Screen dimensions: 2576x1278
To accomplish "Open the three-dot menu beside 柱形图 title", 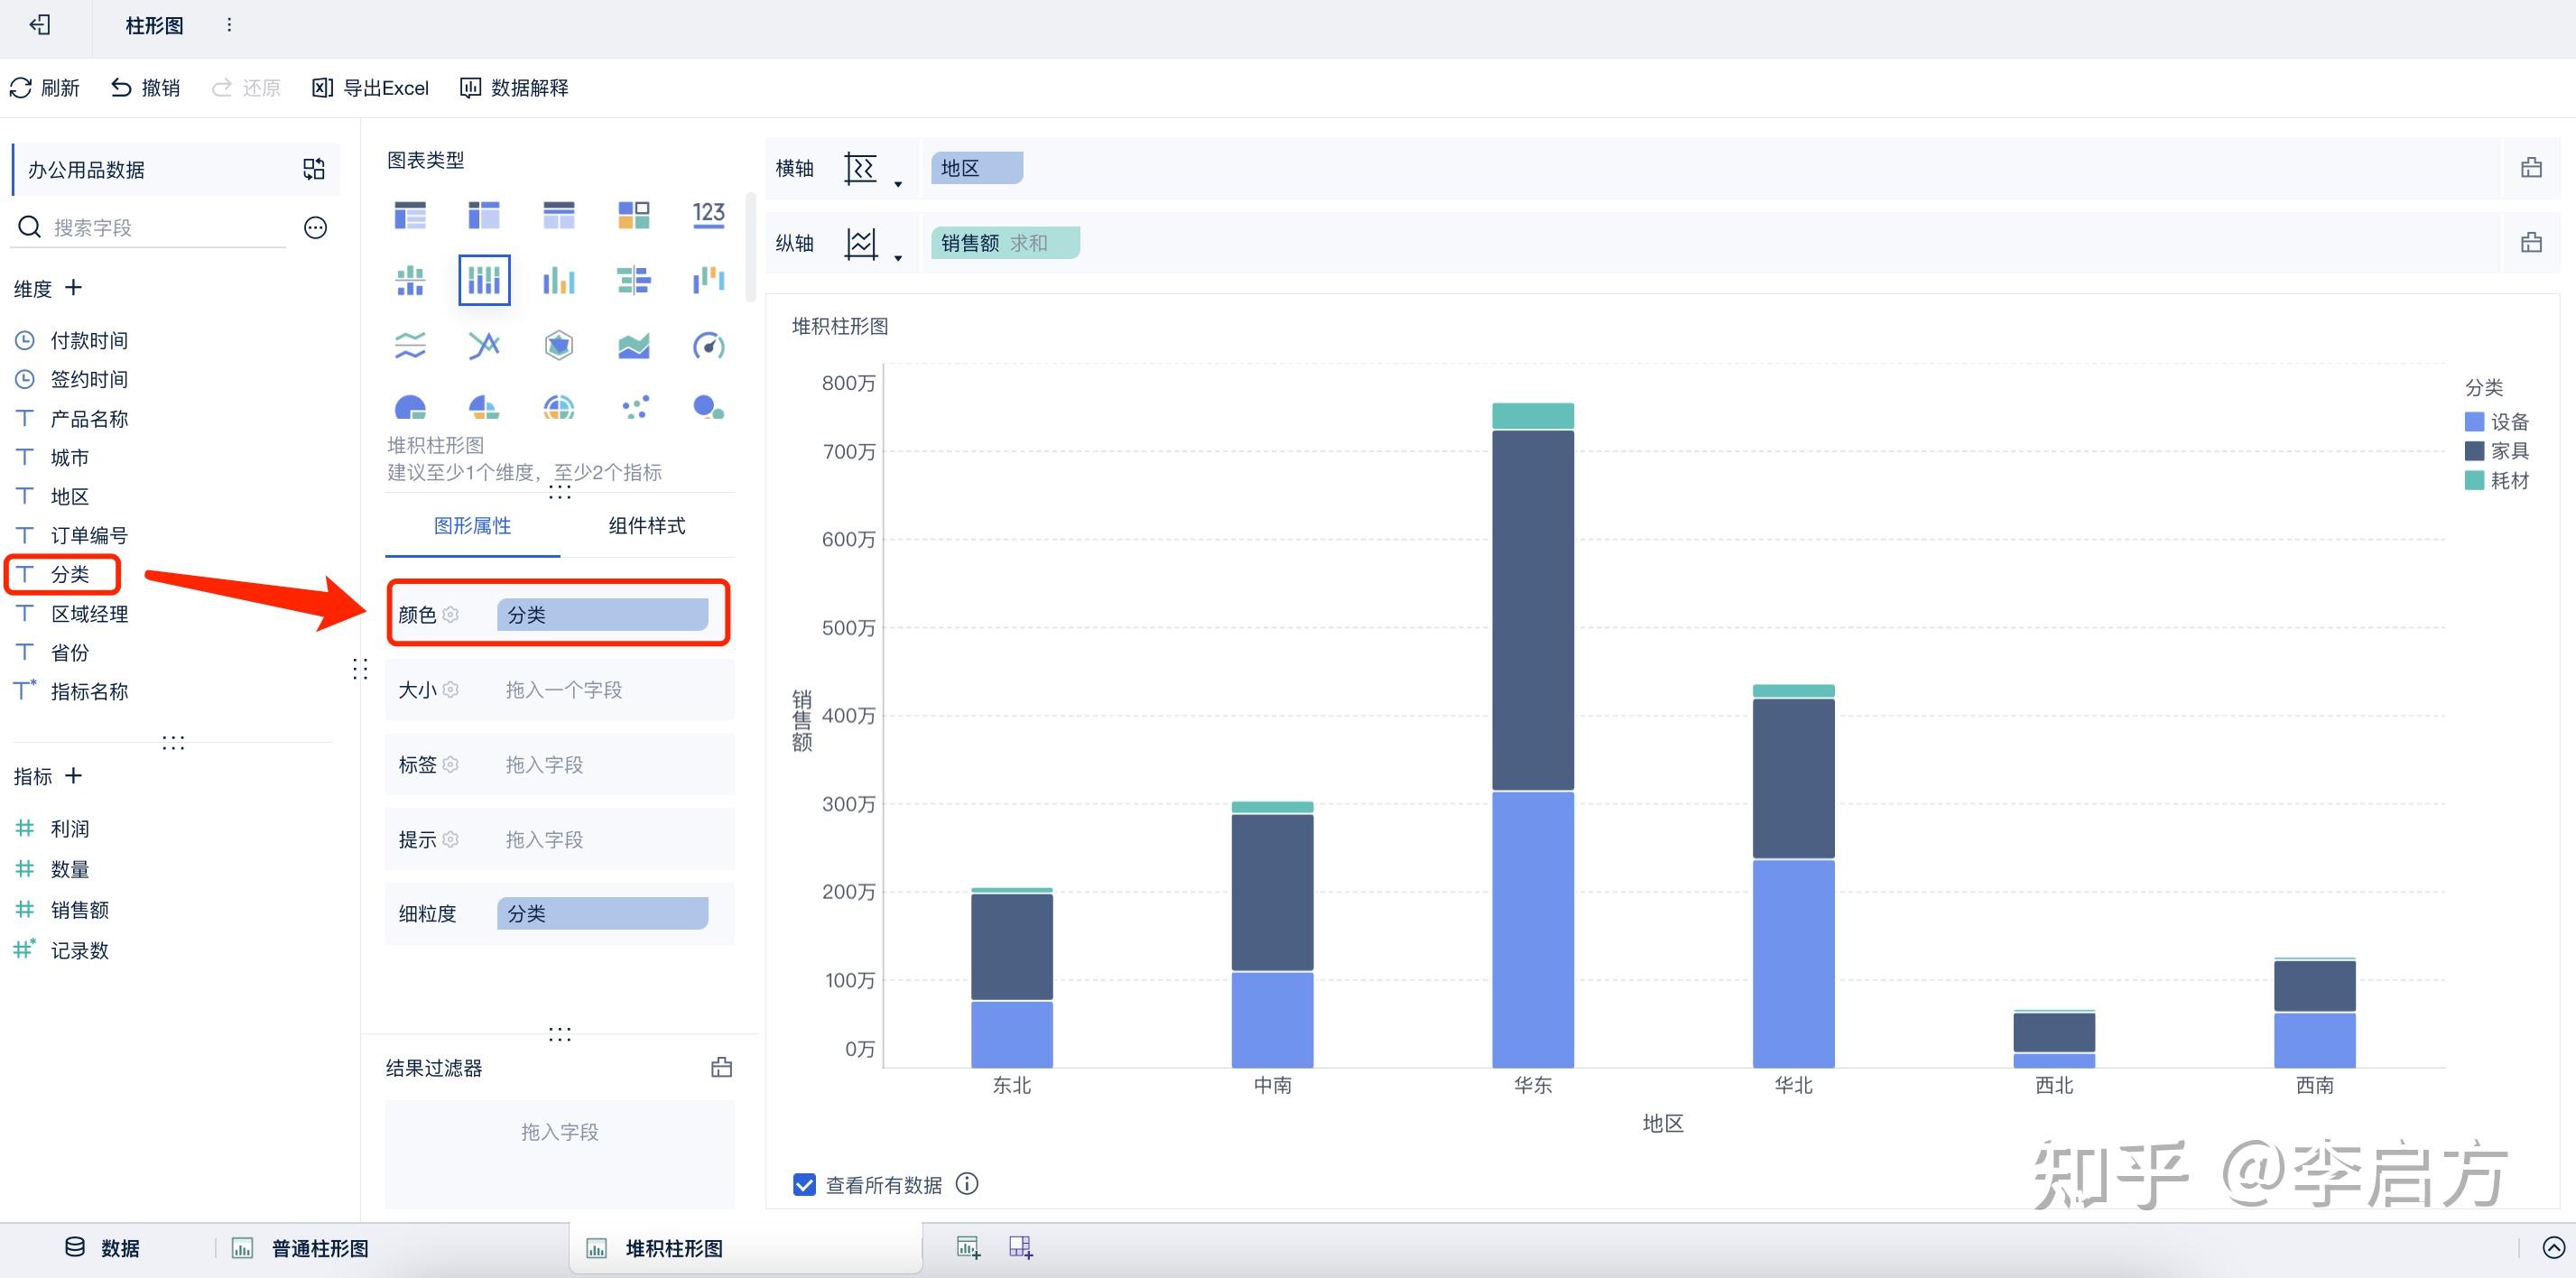I will point(229,25).
